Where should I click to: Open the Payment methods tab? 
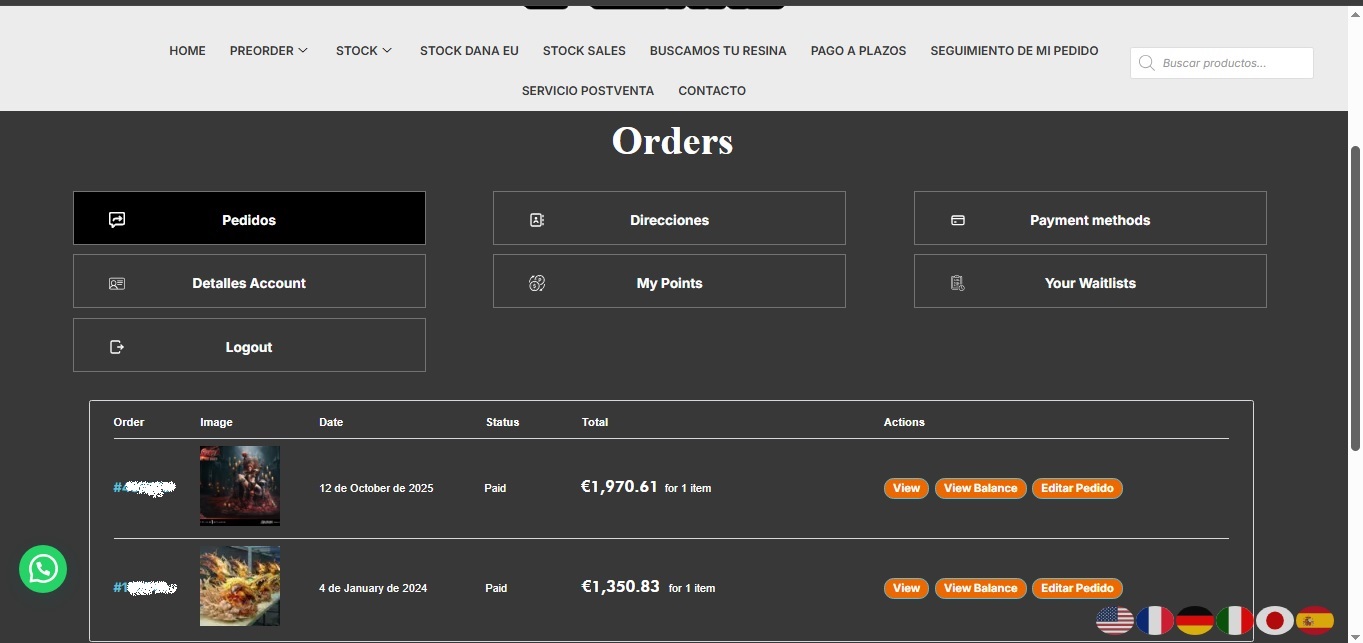point(1090,218)
